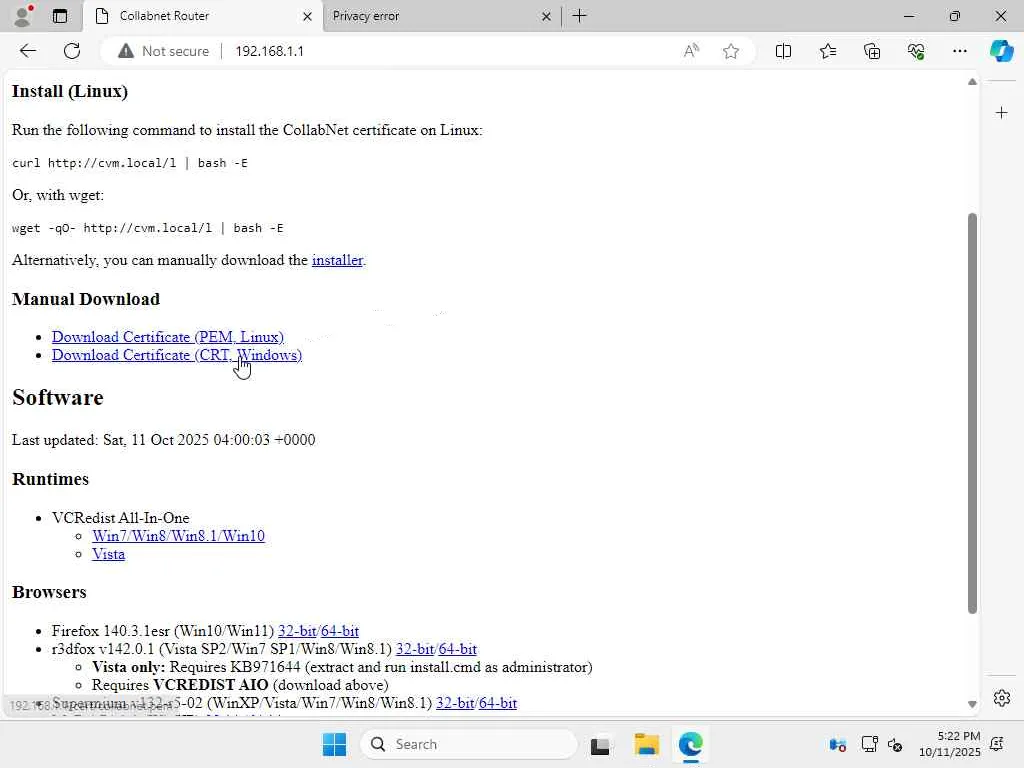Open Browser essentials heart icon

coord(916,51)
